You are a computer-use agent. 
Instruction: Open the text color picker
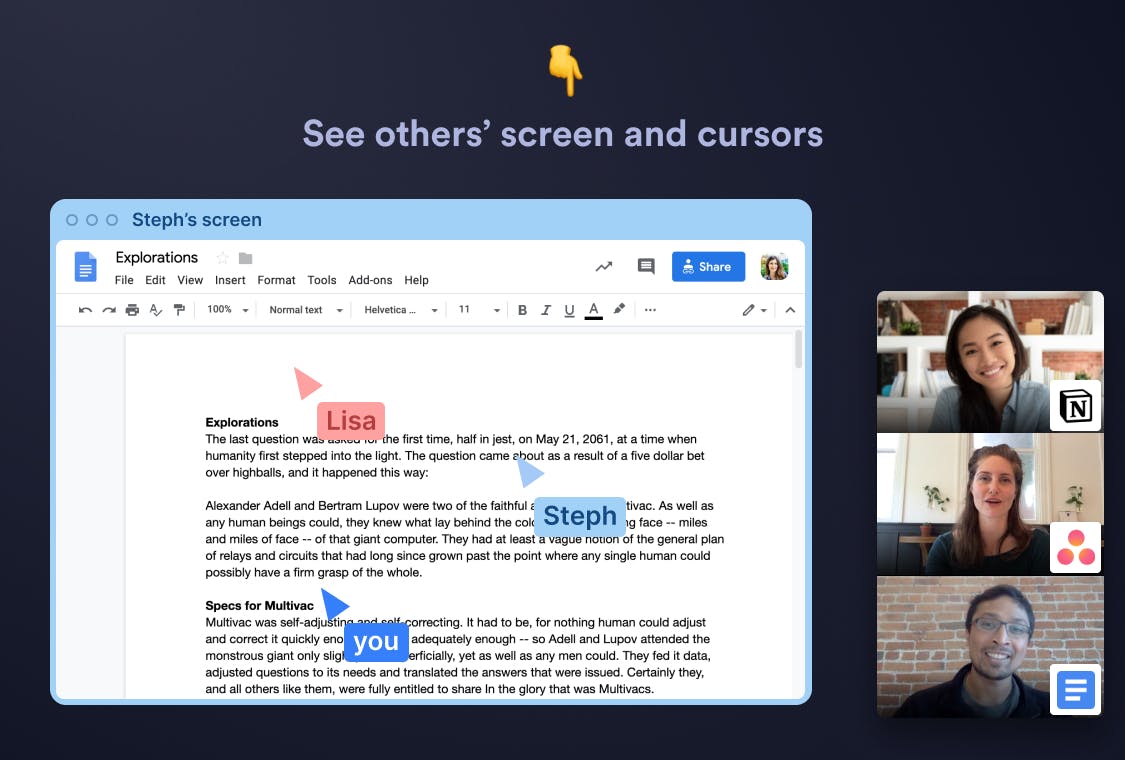(594, 310)
